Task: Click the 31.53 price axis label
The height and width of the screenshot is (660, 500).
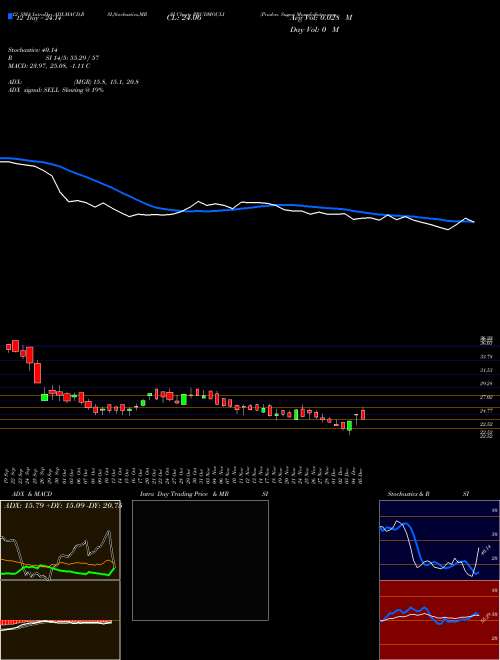Action: click(487, 370)
